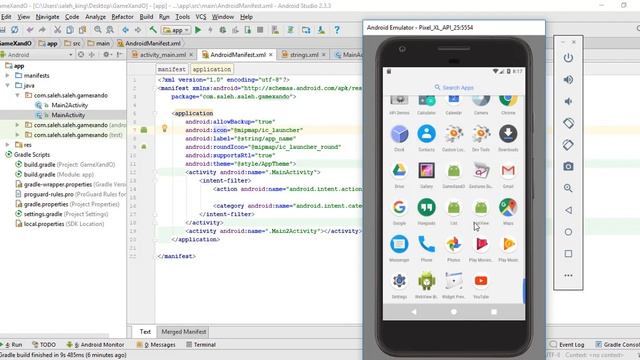Open the Android Monitor tool window
Viewport: 640px width, 360px height.
(96, 344)
